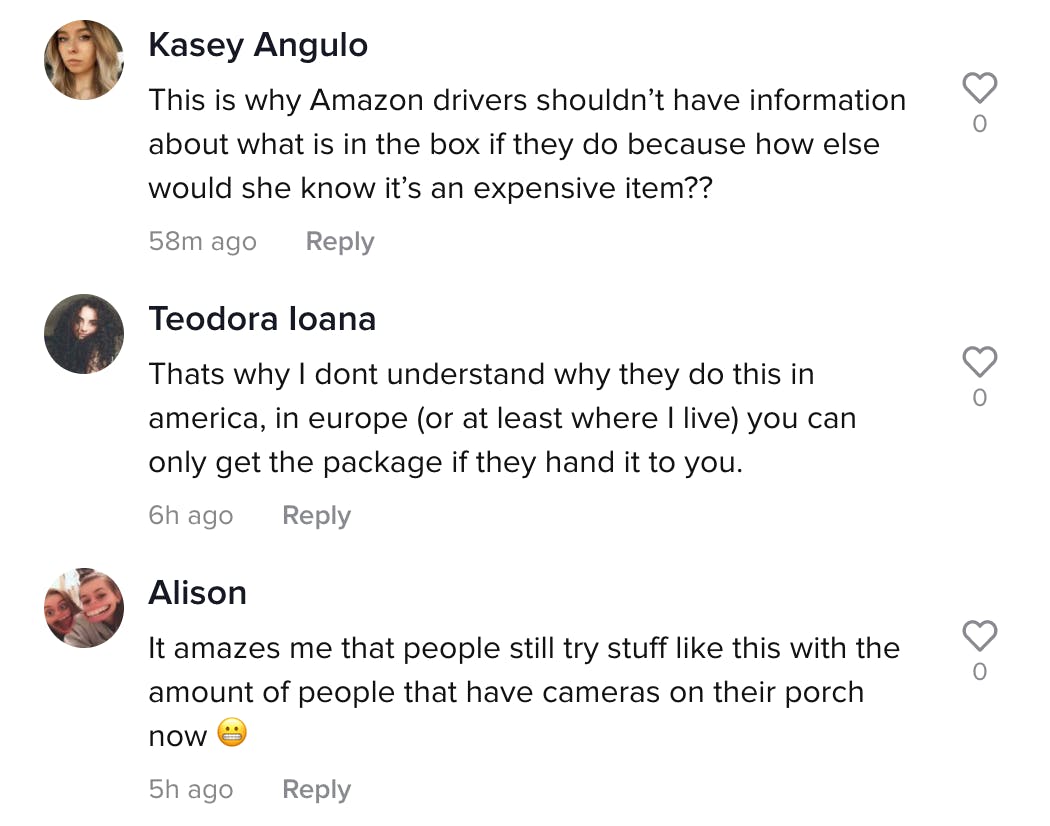Image resolution: width=1050 pixels, height=826 pixels.
Task: Open the Alison username
Action: click(198, 593)
